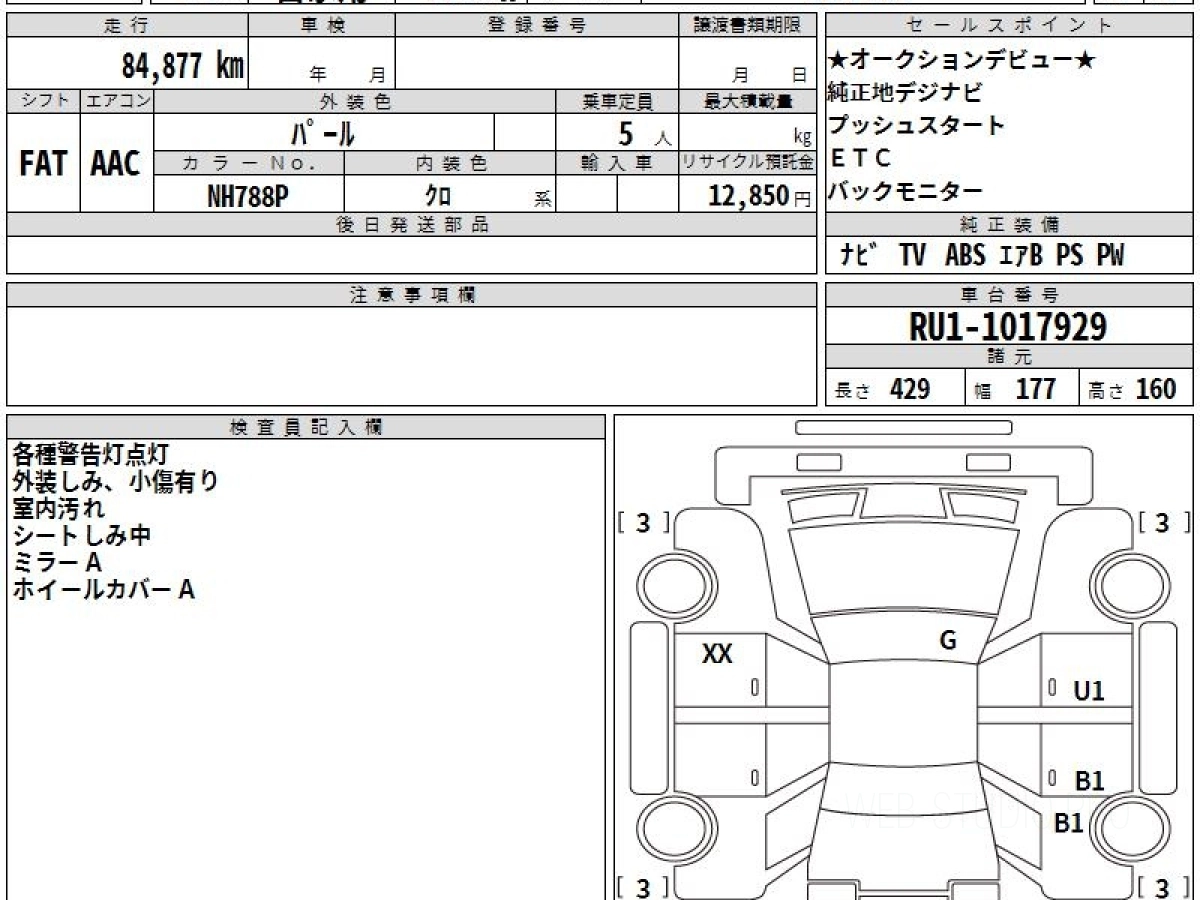The height and width of the screenshot is (900, 1200).
Task: Click the length value 429
Action: click(x=910, y=389)
